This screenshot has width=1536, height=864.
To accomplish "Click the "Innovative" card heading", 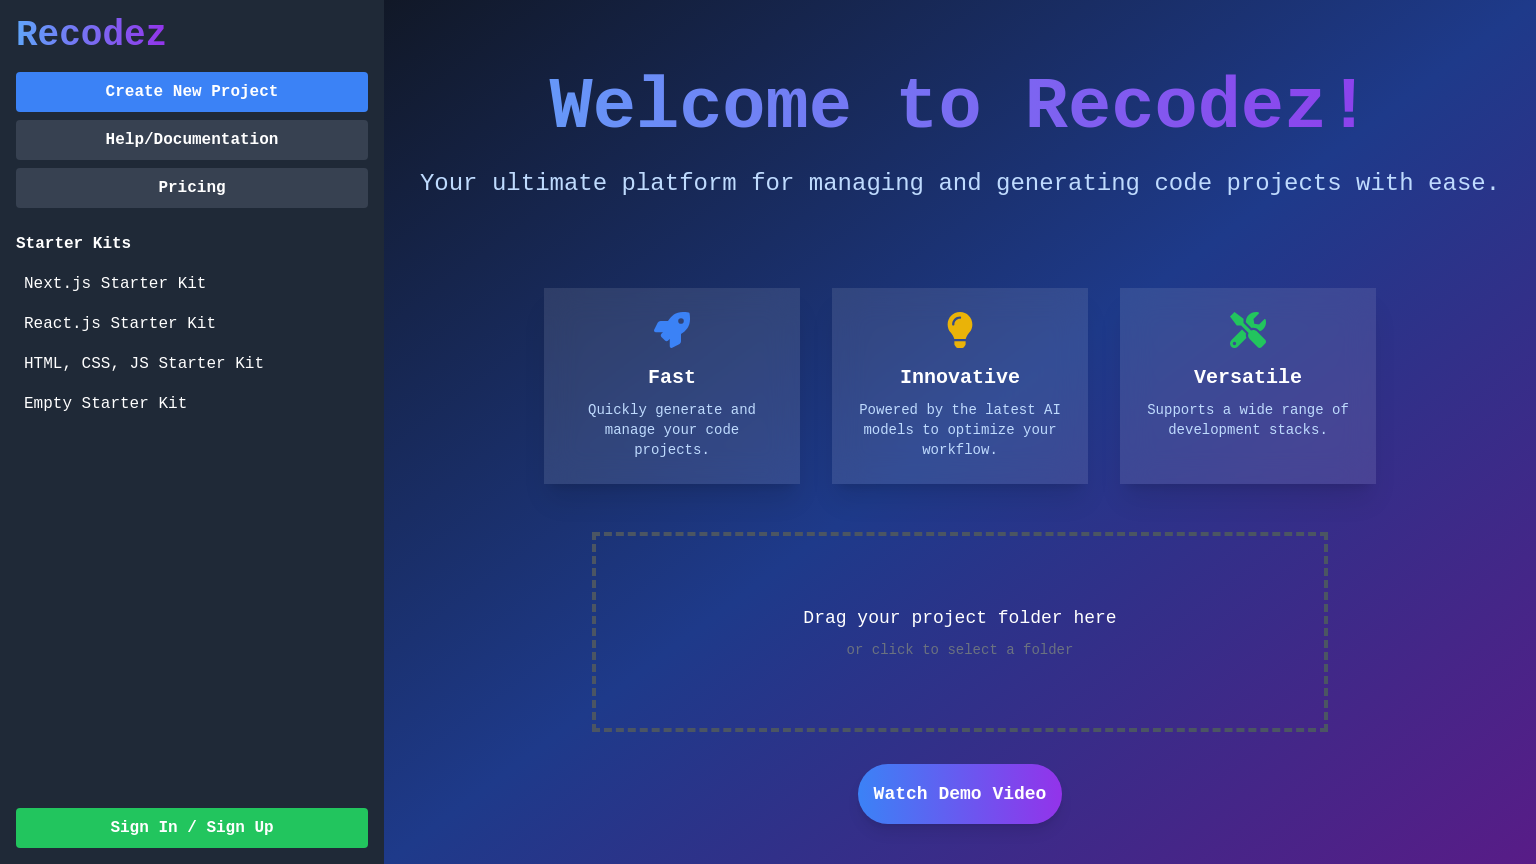I will click(x=960, y=378).
